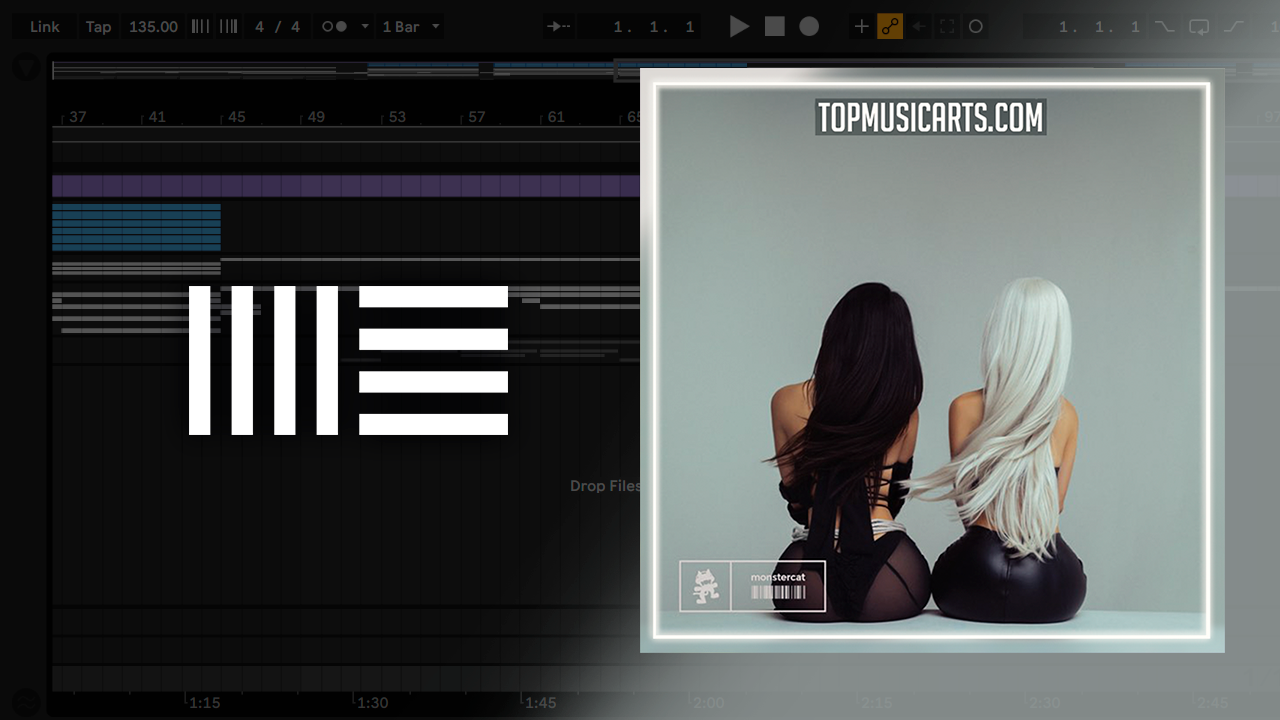The width and height of the screenshot is (1280, 720).
Task: Click the Re-enable Automation back arrow
Action: tap(919, 27)
